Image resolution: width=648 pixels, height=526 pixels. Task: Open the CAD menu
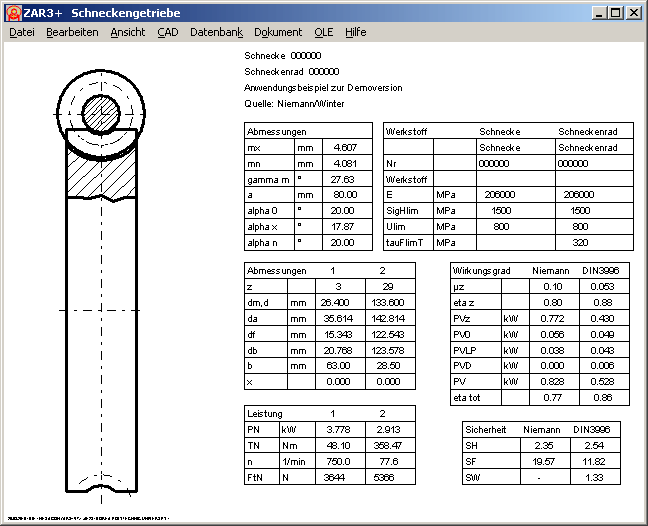[x=168, y=32]
